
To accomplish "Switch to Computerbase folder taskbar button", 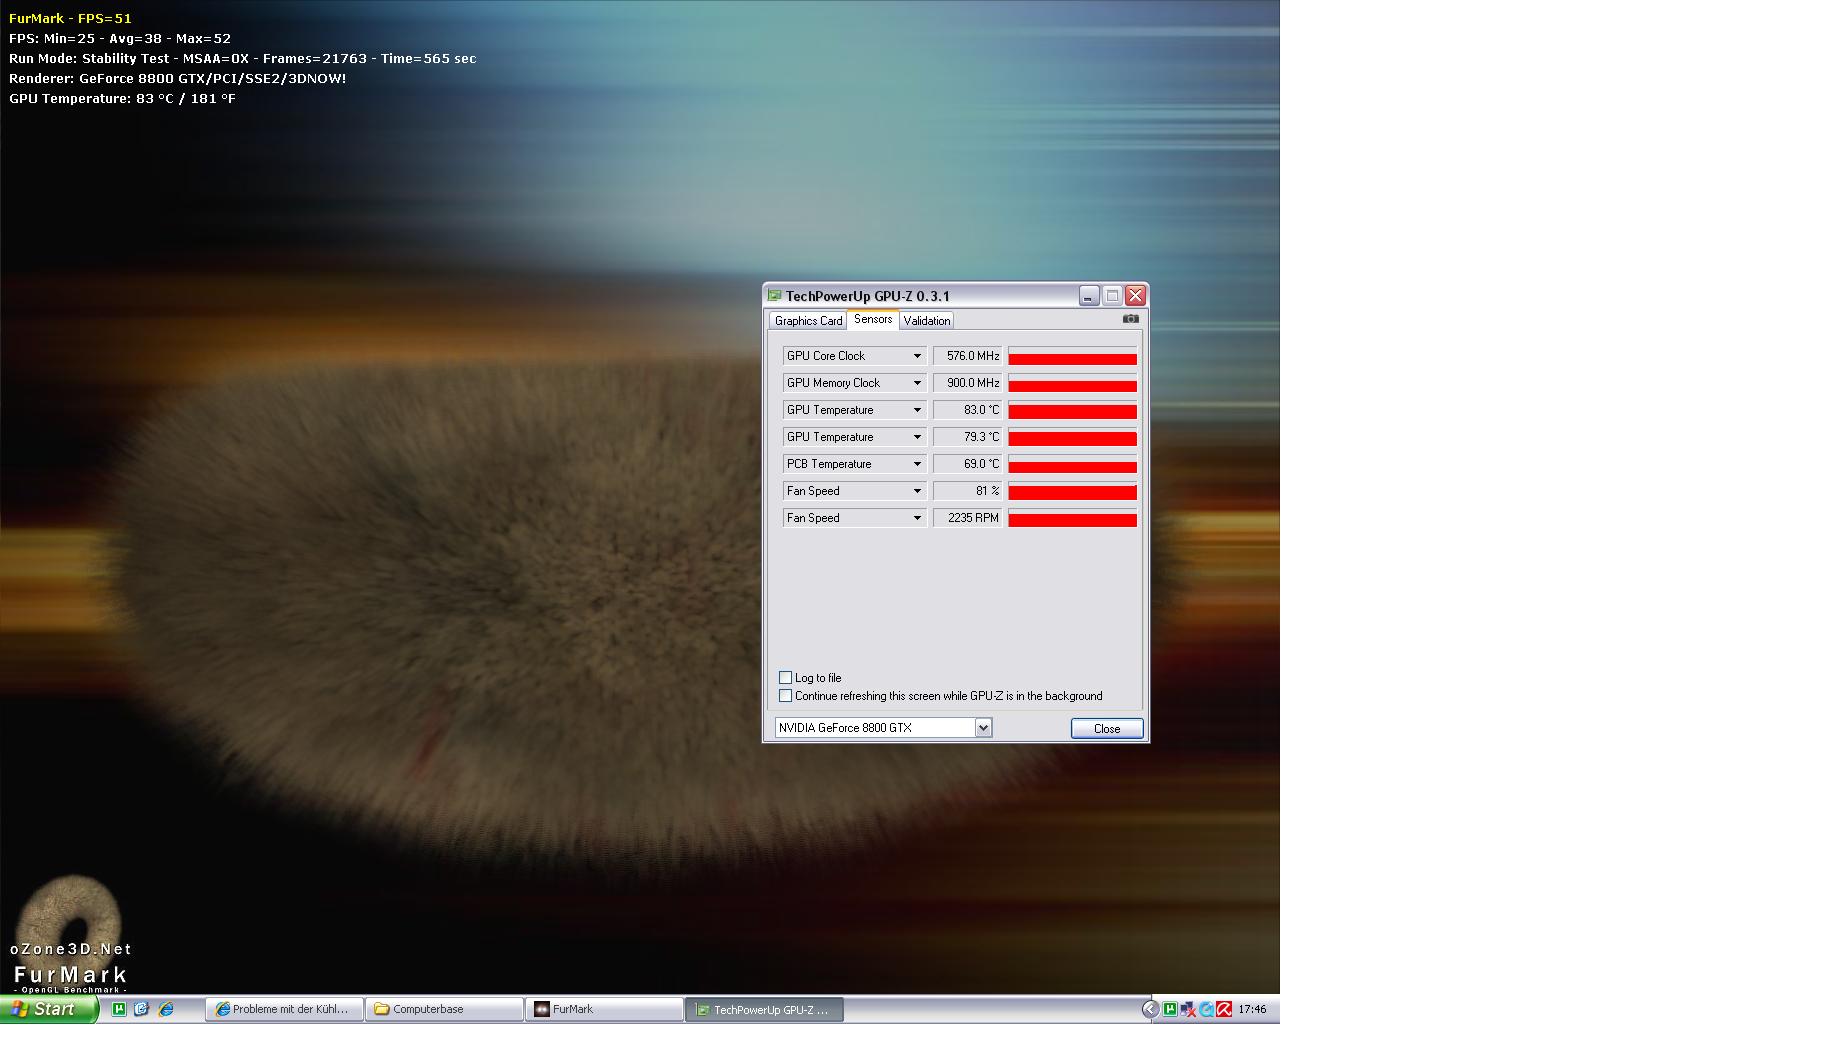I will [x=444, y=1010].
